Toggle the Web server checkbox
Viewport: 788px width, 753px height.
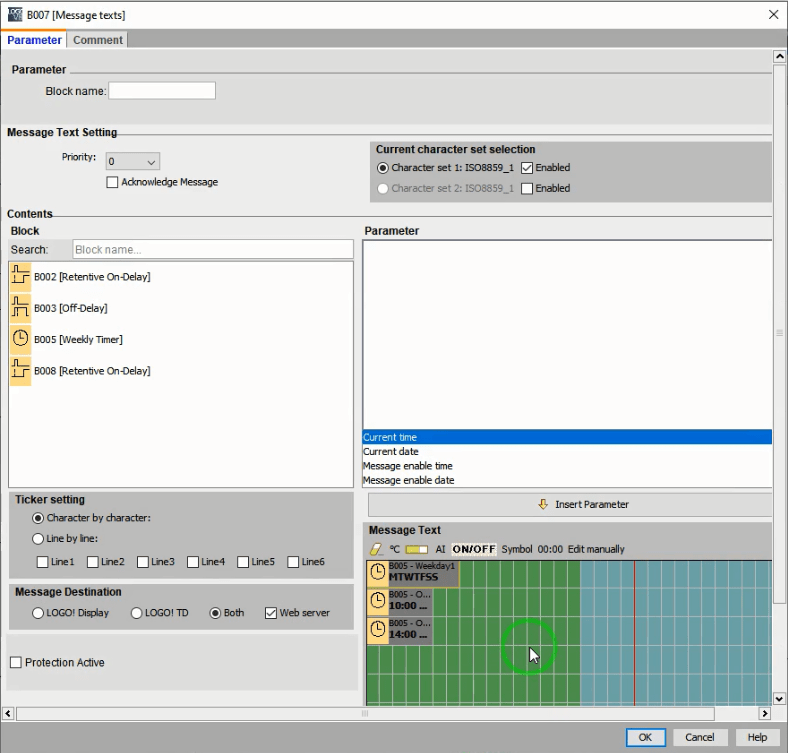tap(271, 613)
